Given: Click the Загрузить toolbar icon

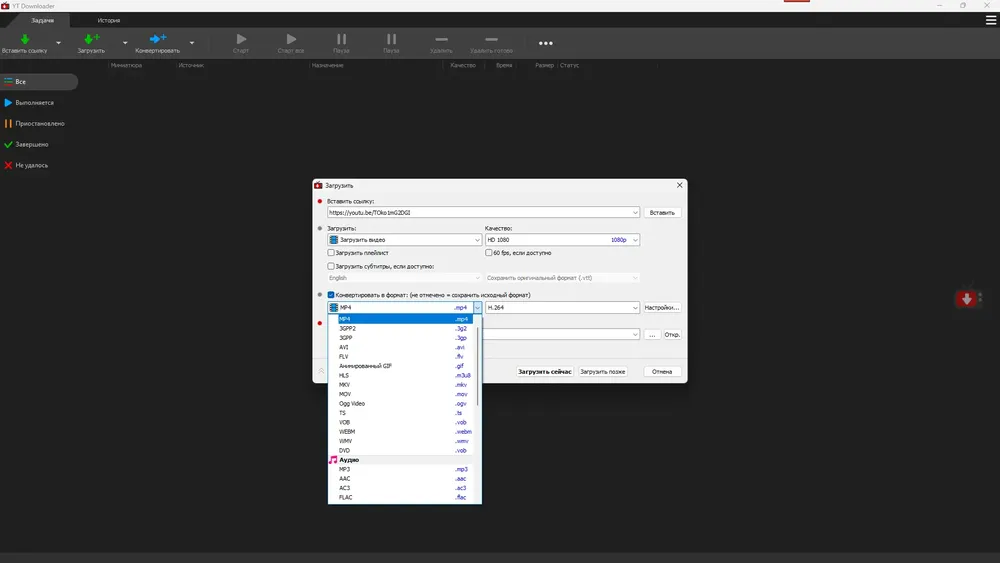Looking at the screenshot, I should tap(91, 39).
